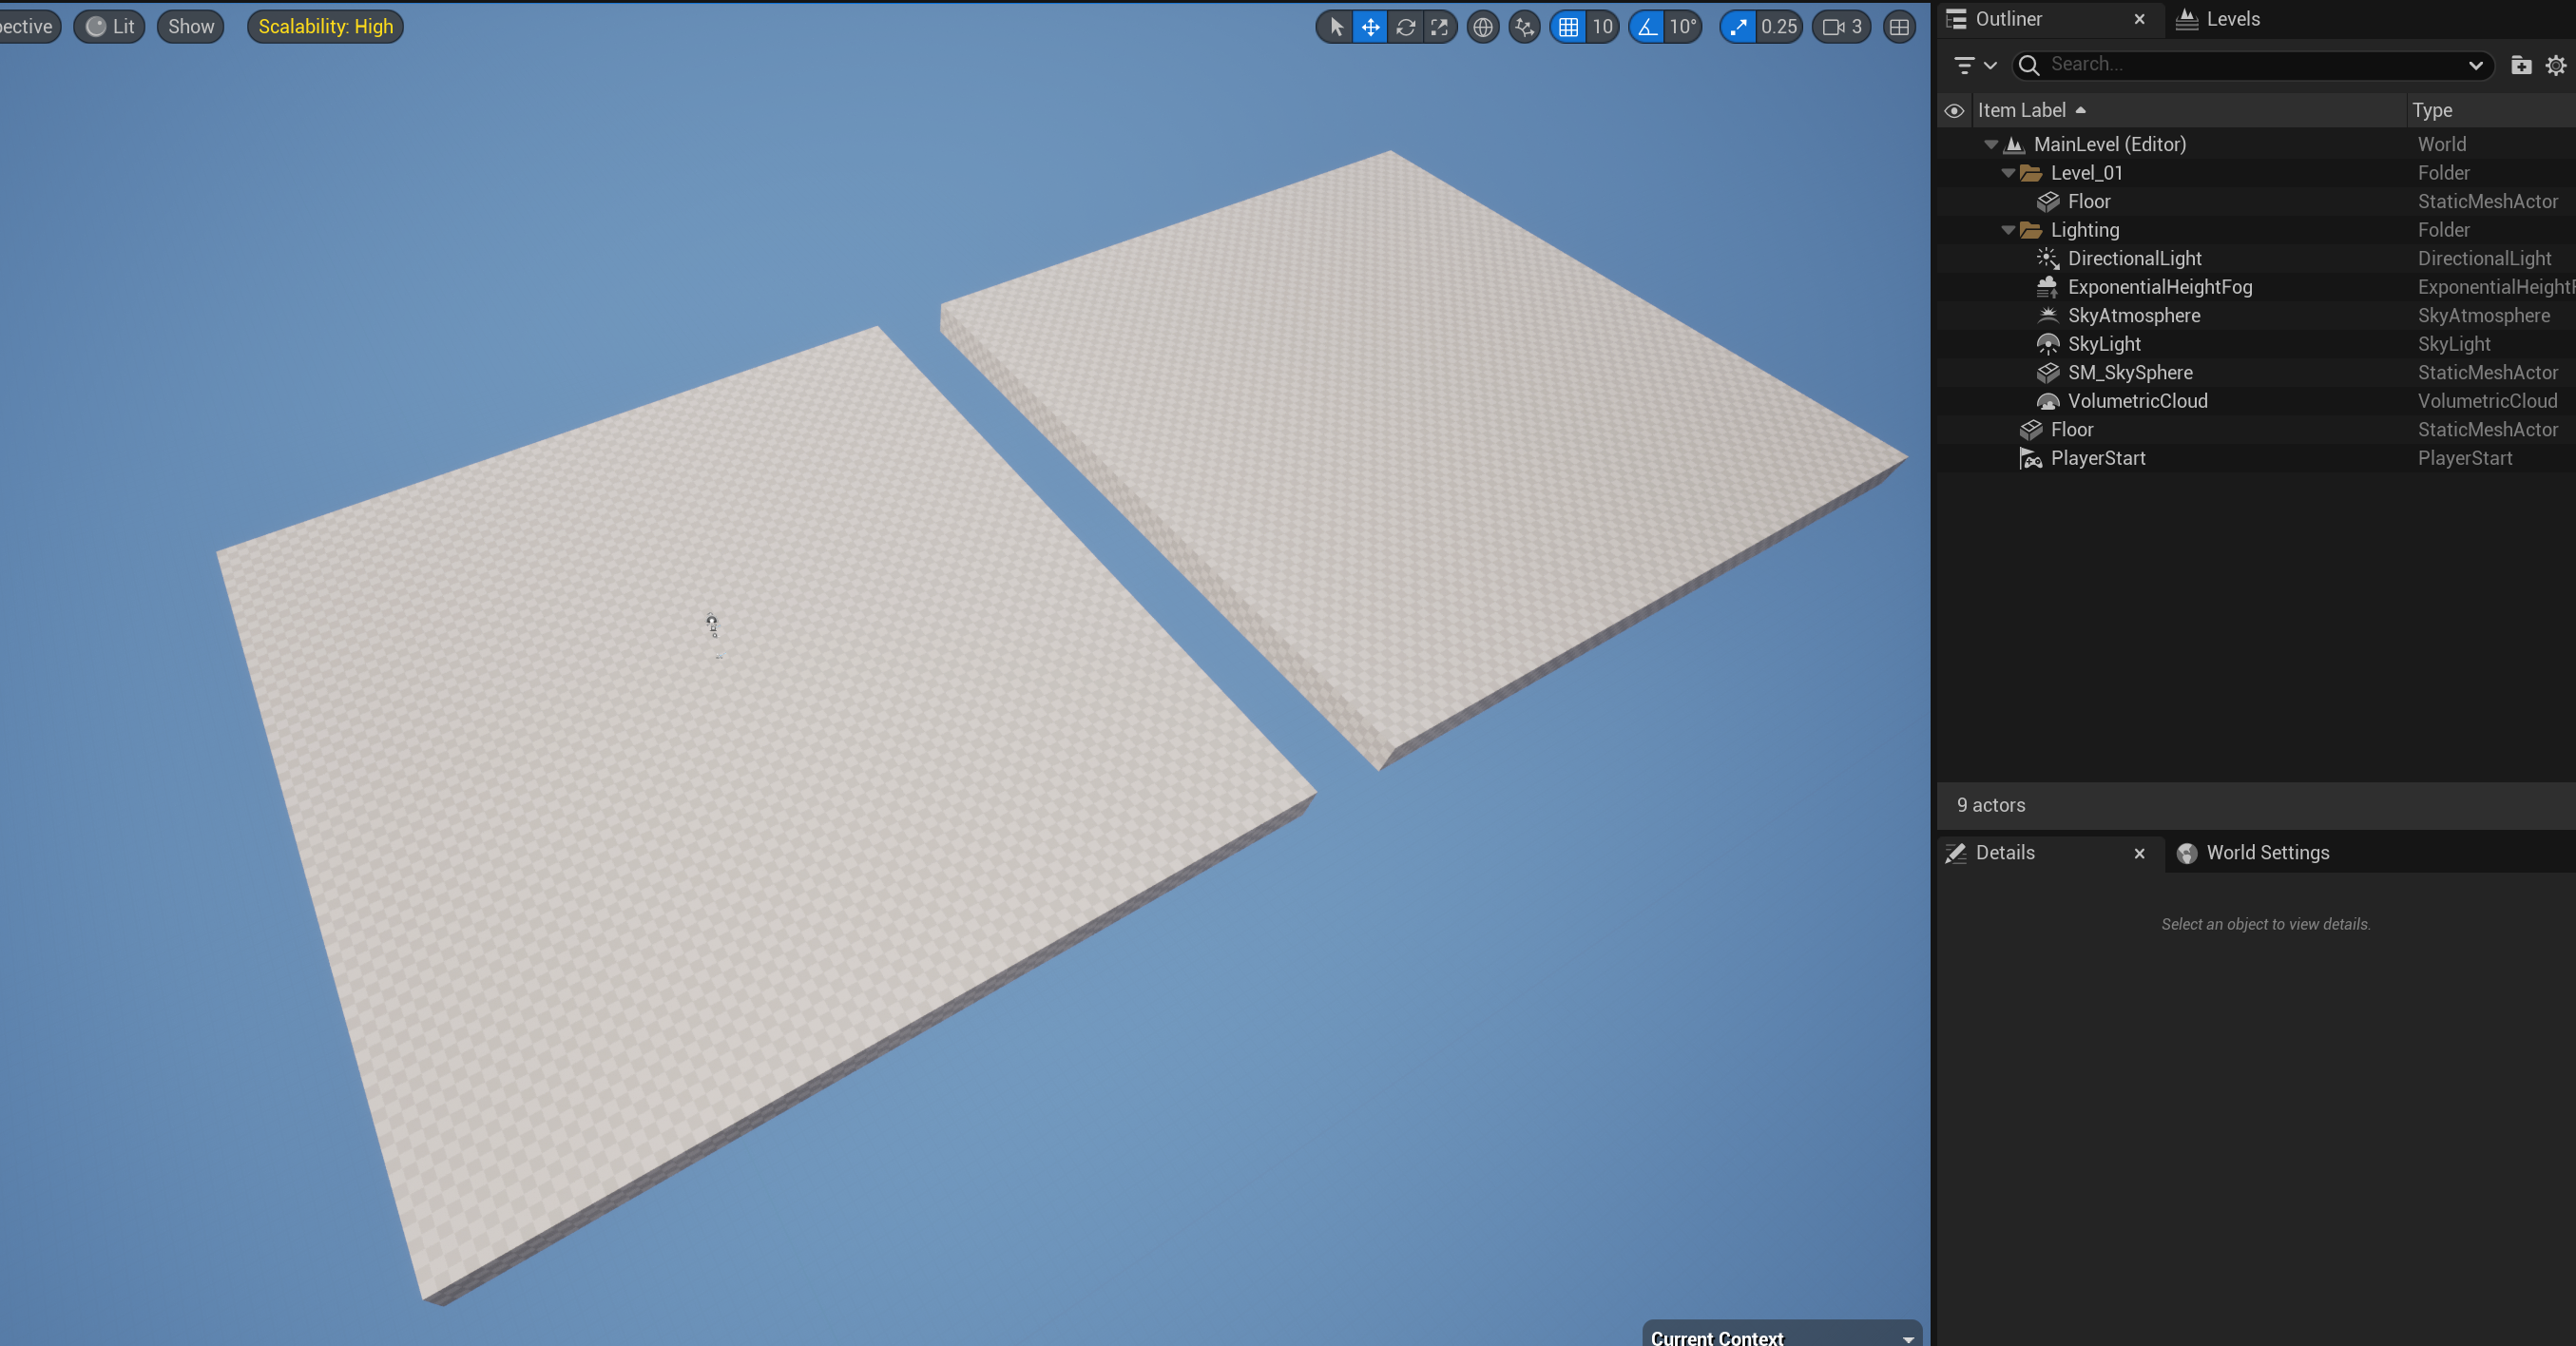Select the object selection arrow tool
The height and width of the screenshot is (1346, 2576).
[x=1336, y=27]
